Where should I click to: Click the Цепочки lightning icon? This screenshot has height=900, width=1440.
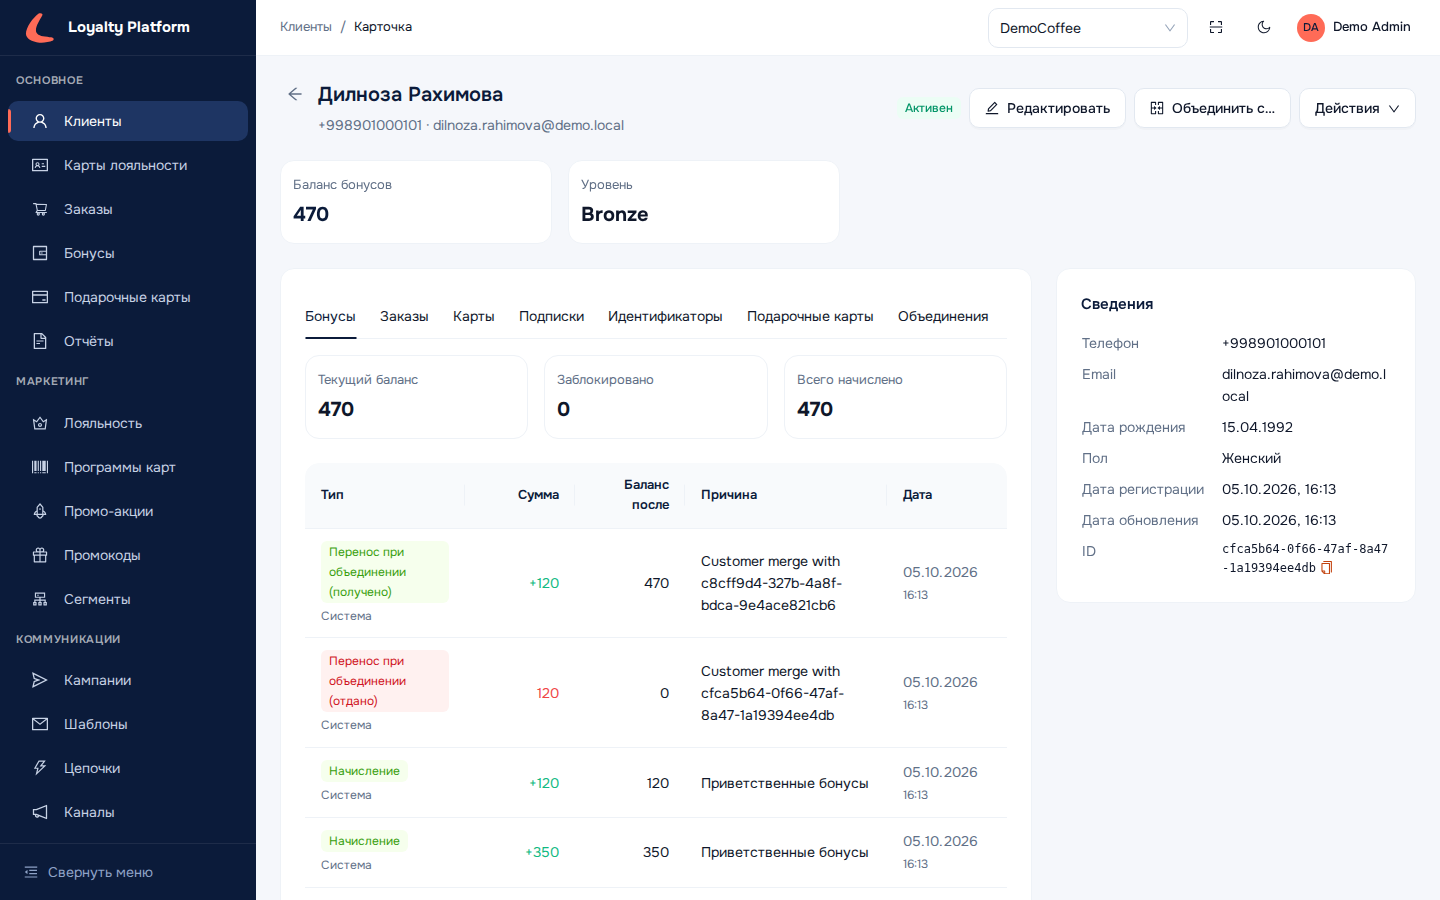[40, 768]
